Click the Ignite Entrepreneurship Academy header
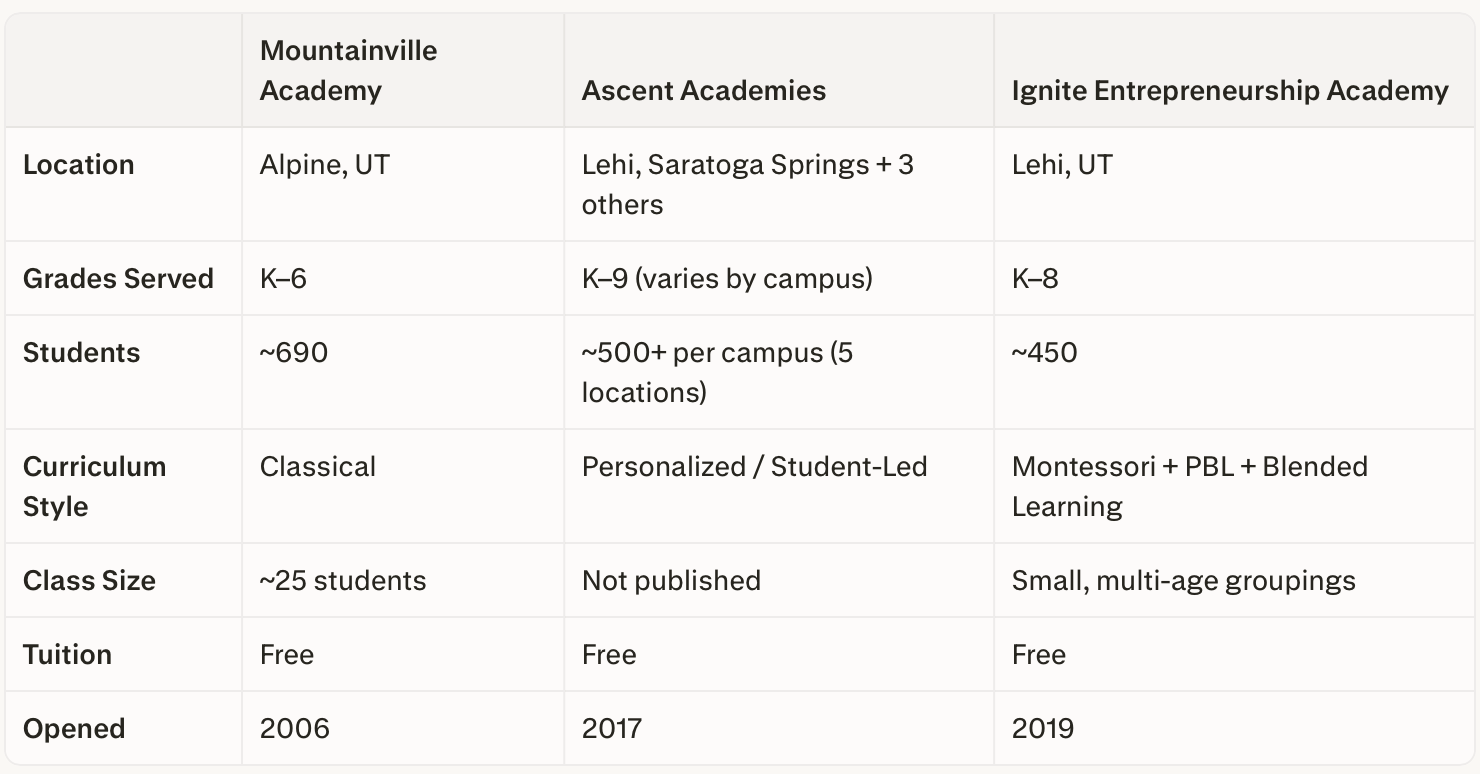This screenshot has height=774, width=1480. pos(1230,90)
